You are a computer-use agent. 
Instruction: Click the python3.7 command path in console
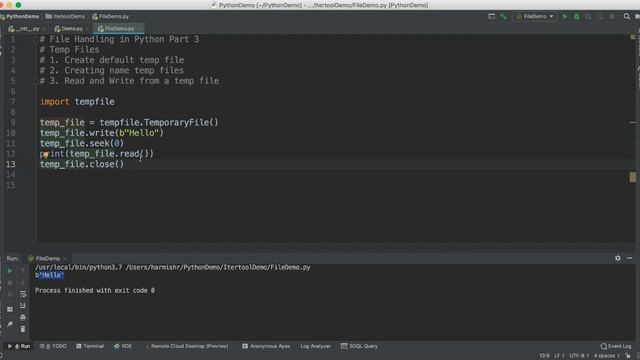[78, 267]
